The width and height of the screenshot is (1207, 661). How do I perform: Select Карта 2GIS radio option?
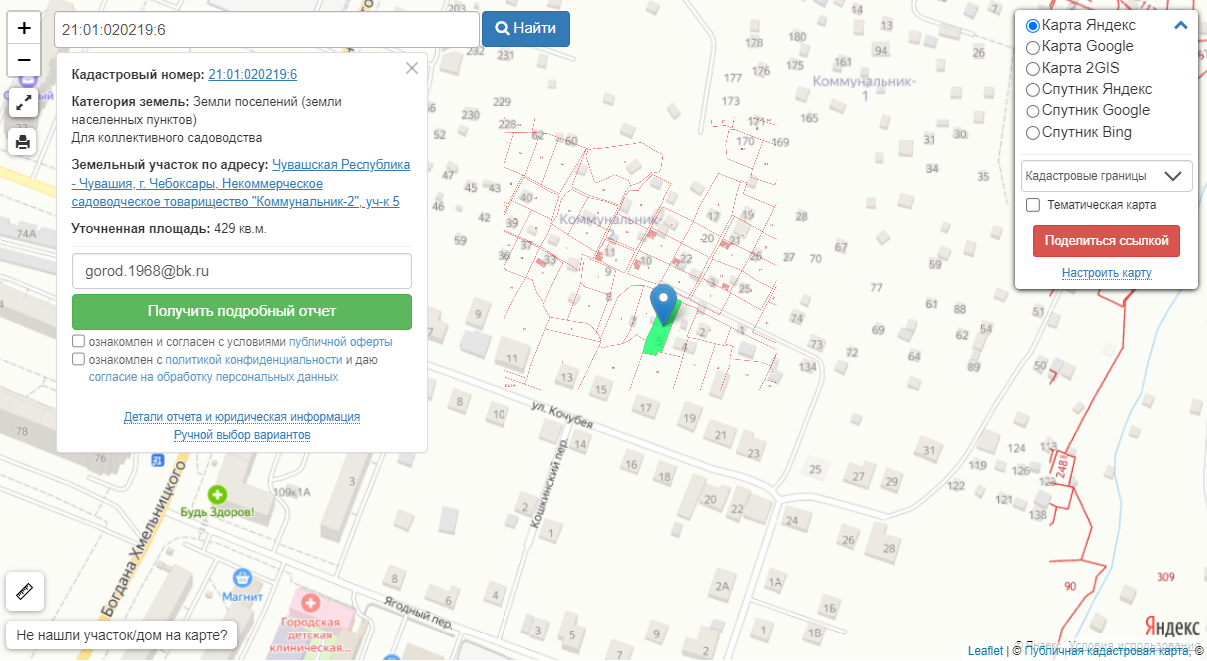tap(1033, 69)
